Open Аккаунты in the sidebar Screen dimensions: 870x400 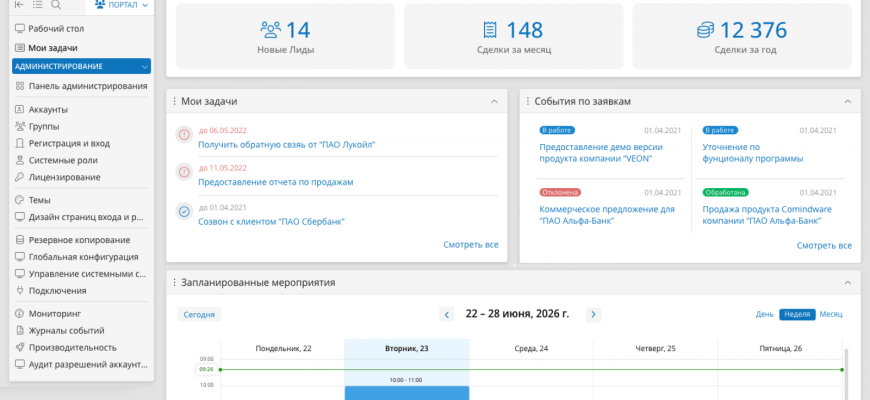(x=48, y=109)
